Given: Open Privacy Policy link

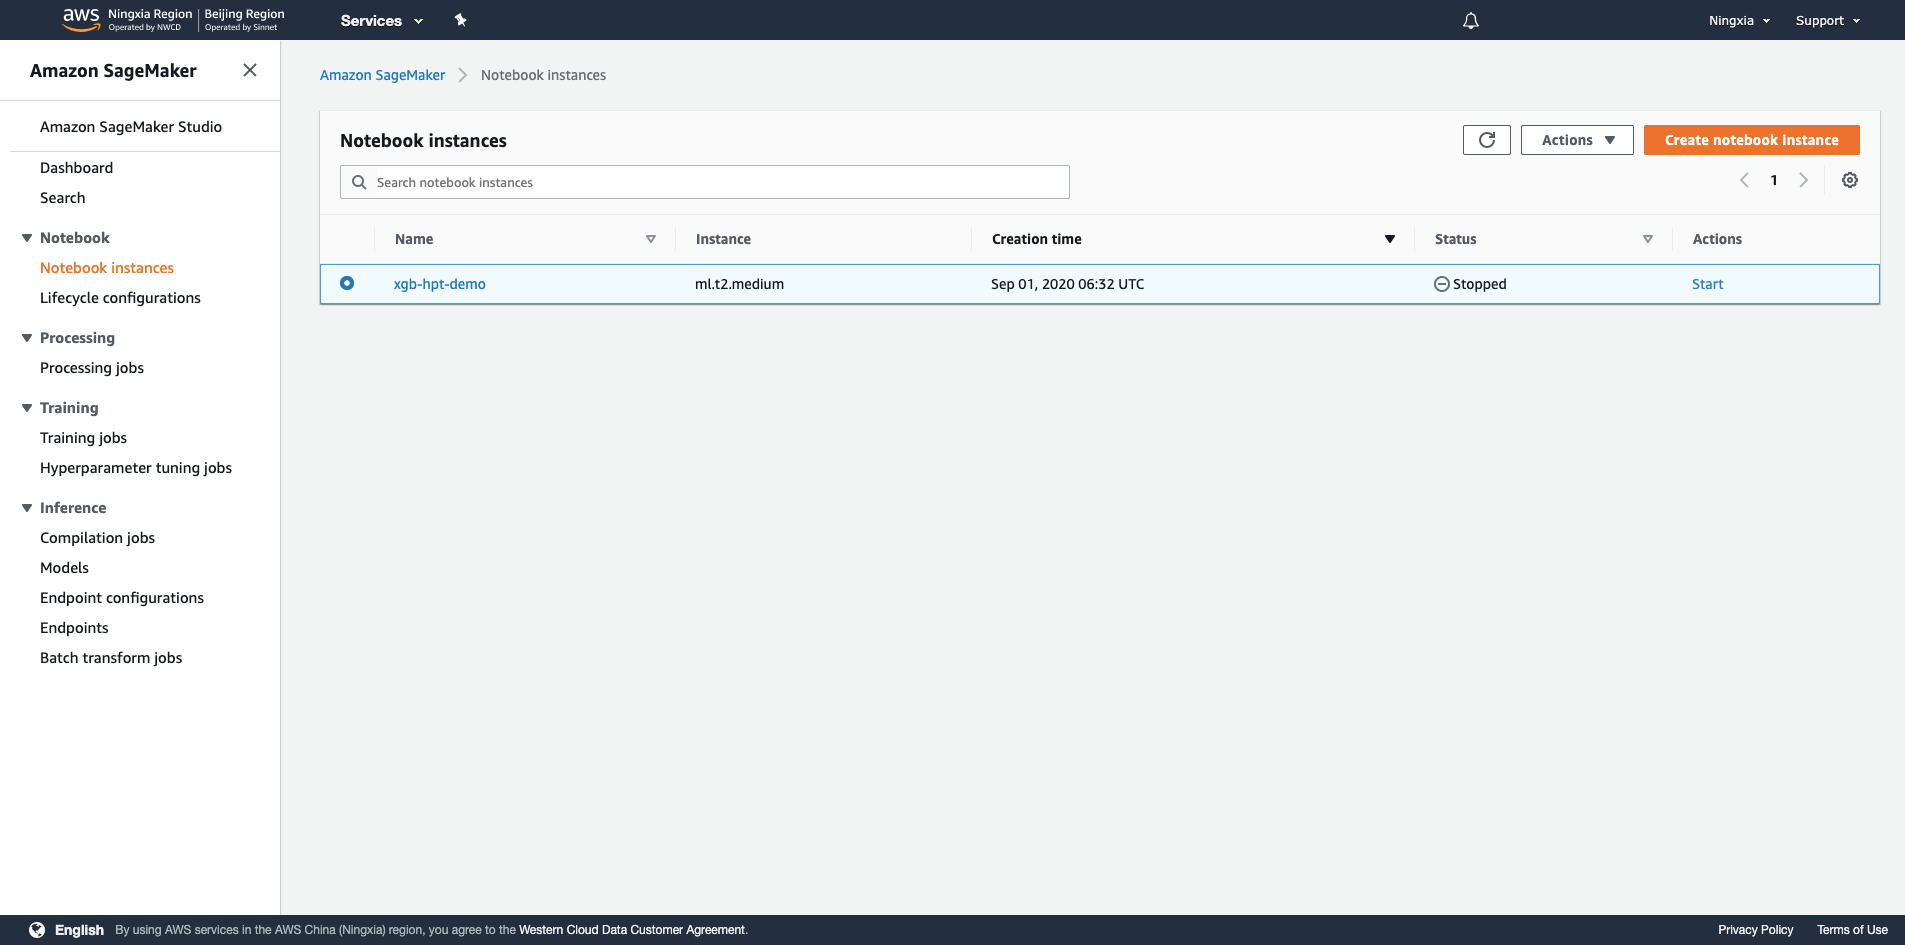Looking at the screenshot, I should click(x=1755, y=930).
